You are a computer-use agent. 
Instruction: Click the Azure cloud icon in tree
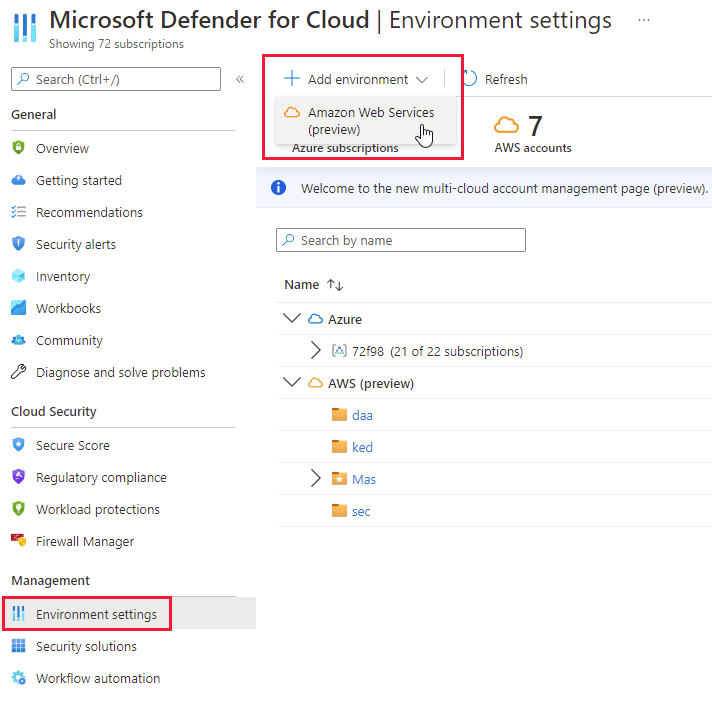(316, 318)
